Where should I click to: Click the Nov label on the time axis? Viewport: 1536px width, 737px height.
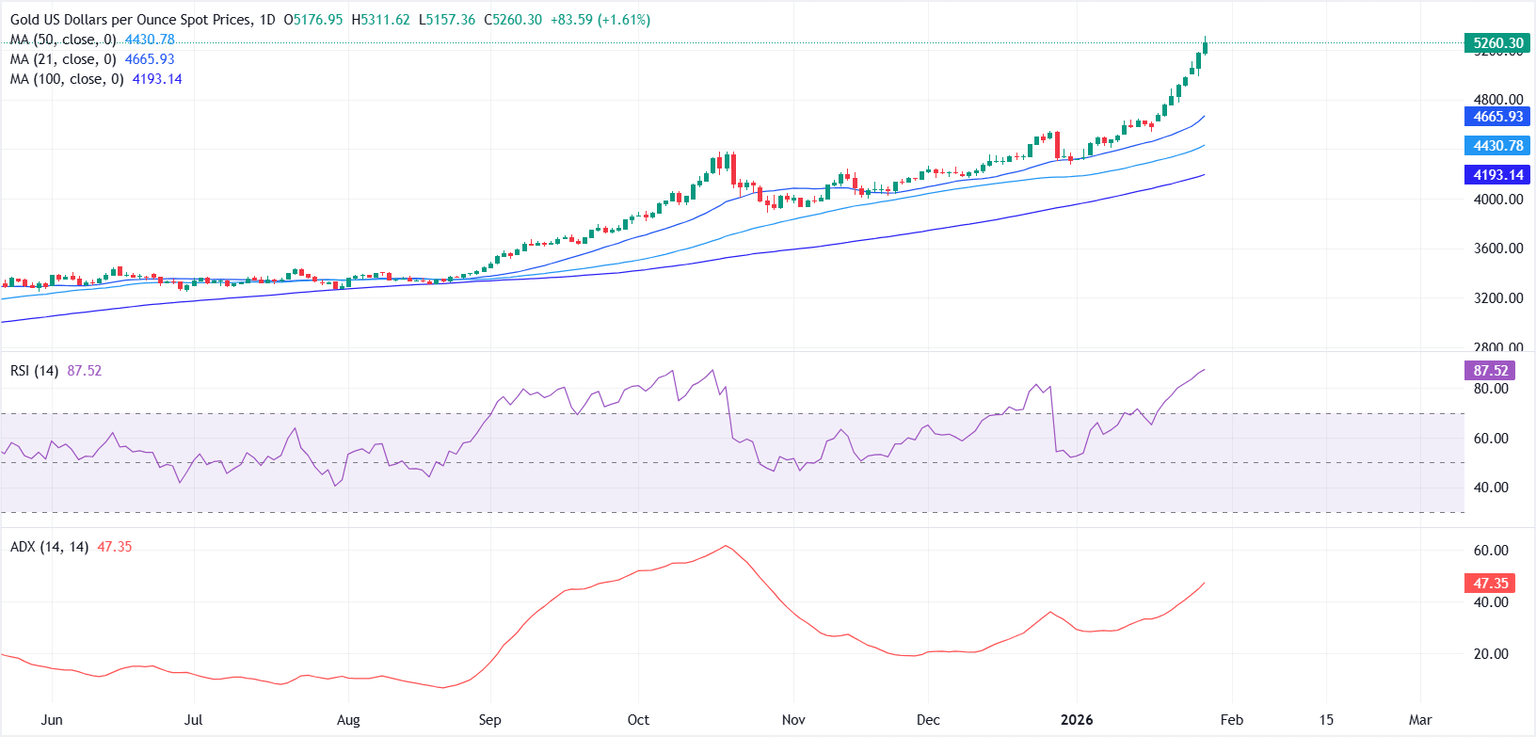793,720
